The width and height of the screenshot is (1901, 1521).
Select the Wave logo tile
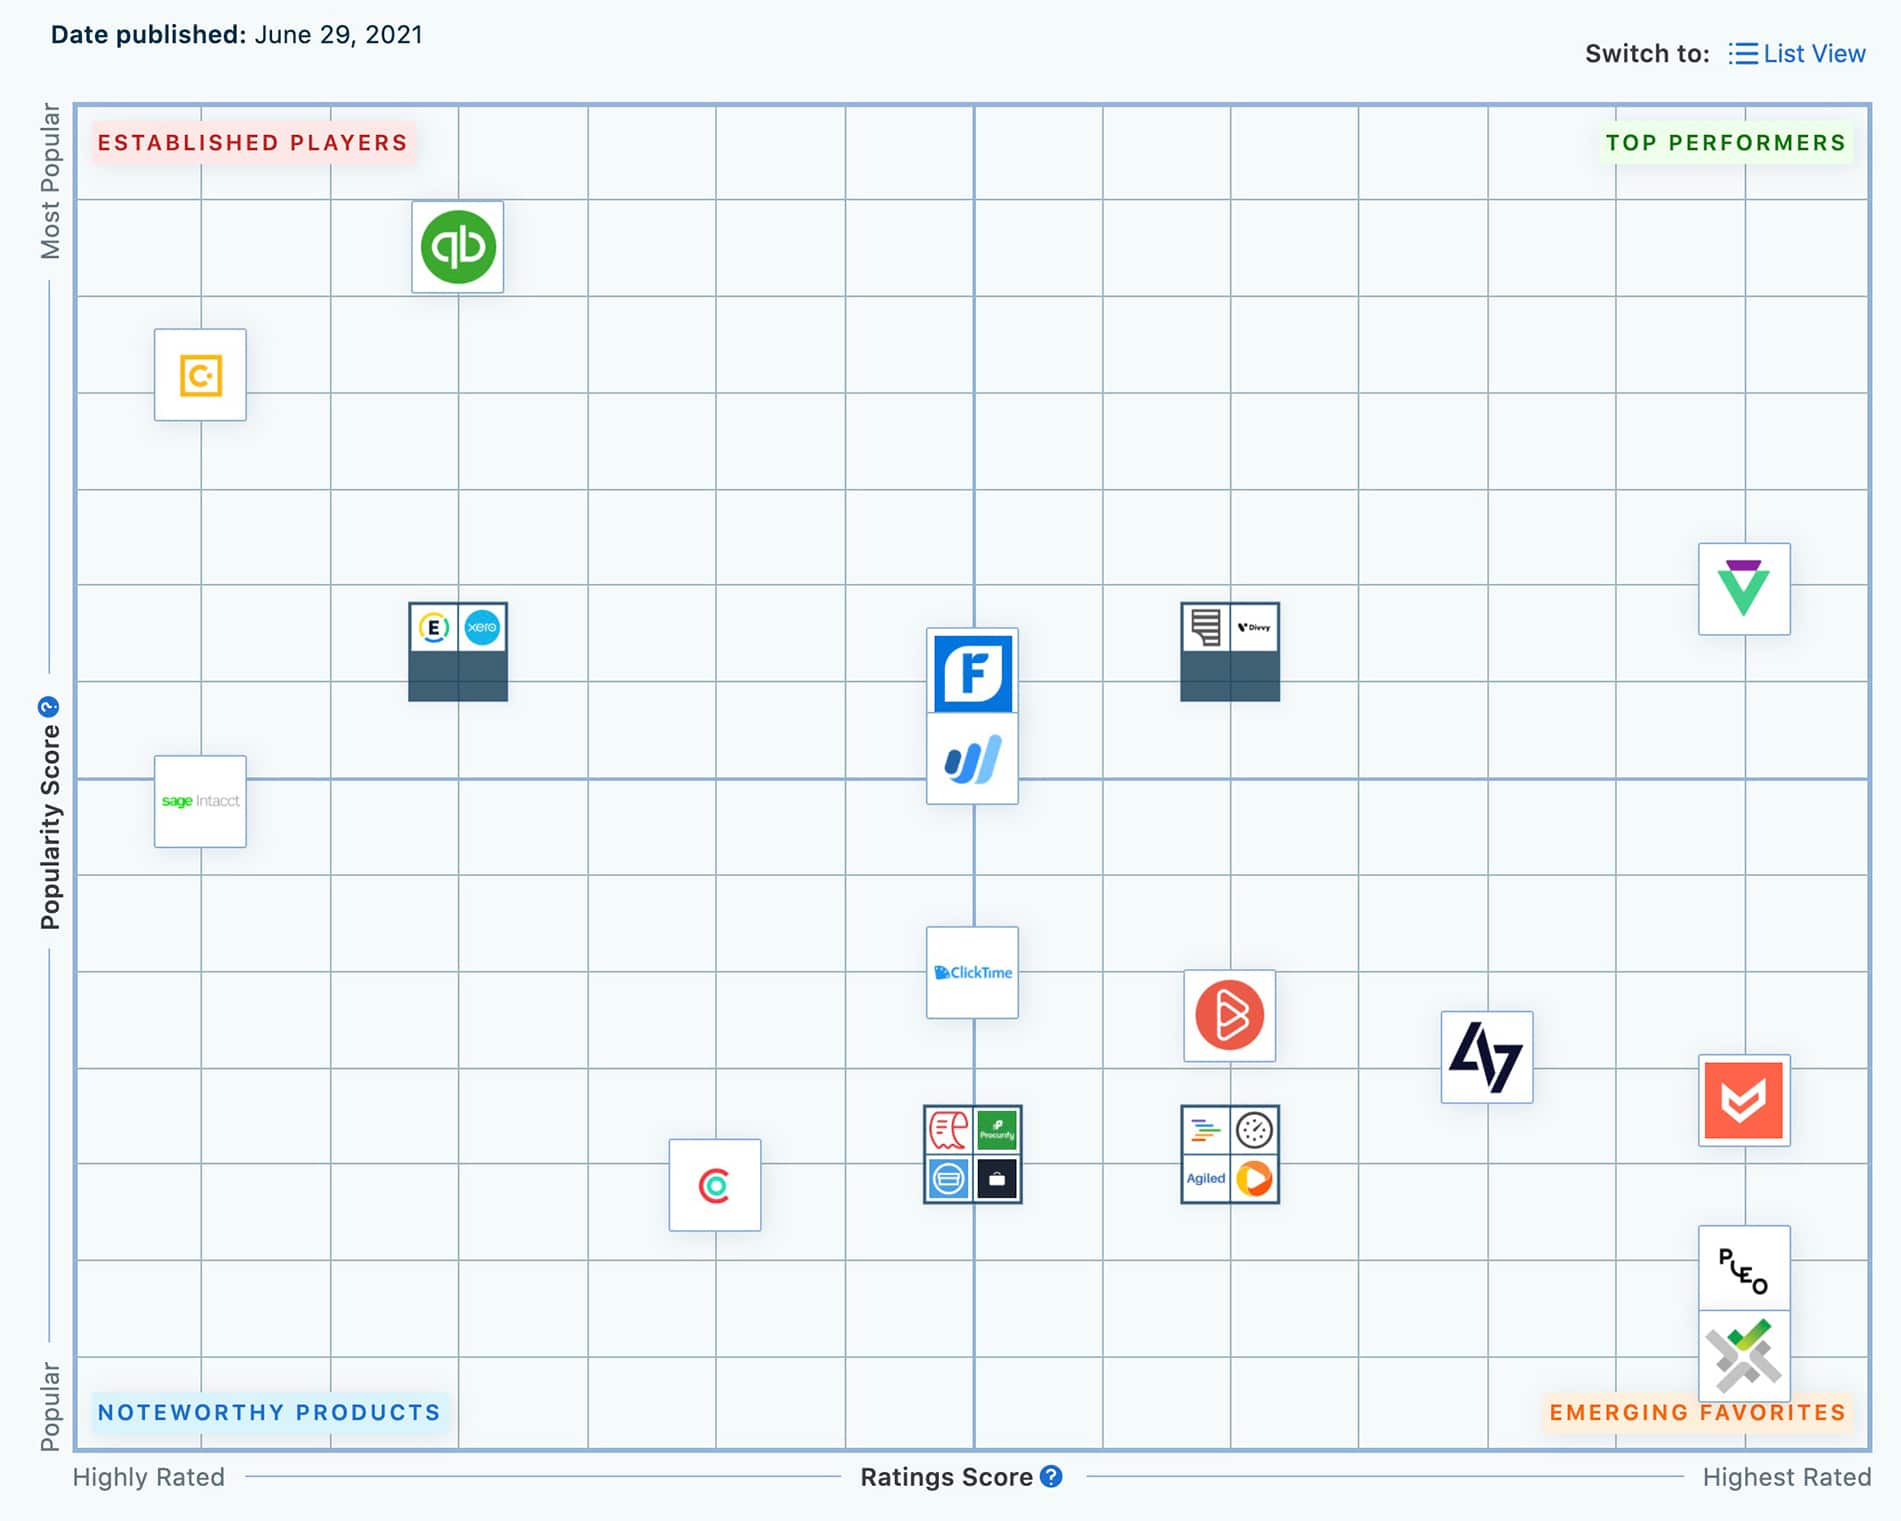[x=972, y=759]
